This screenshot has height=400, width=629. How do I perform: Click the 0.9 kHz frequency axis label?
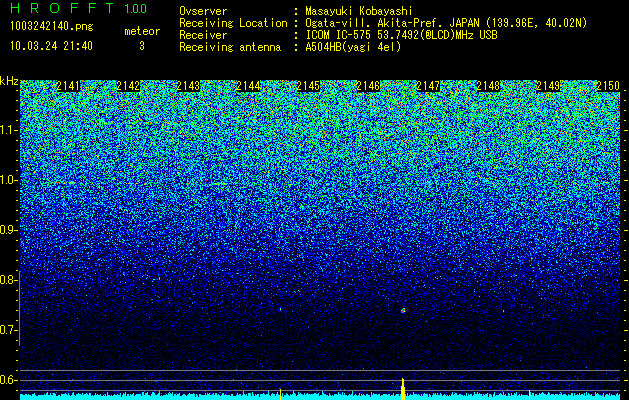[8, 230]
